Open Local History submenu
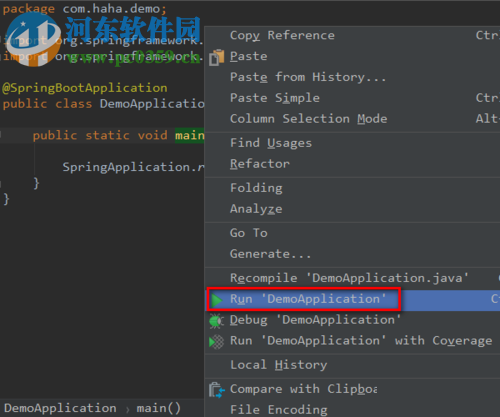The width and height of the screenshot is (500, 417). tap(352, 365)
